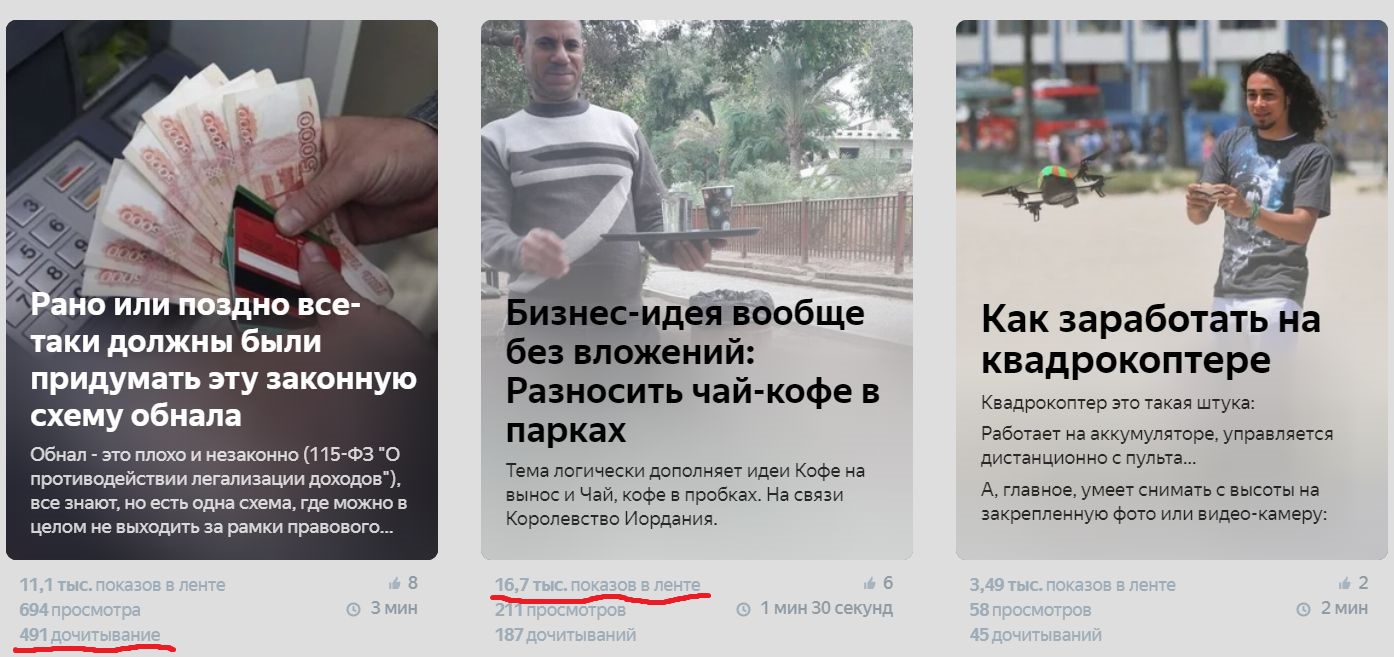Open the квадрокоптер article card
The width and height of the screenshot is (1394, 657).
coord(1172,290)
